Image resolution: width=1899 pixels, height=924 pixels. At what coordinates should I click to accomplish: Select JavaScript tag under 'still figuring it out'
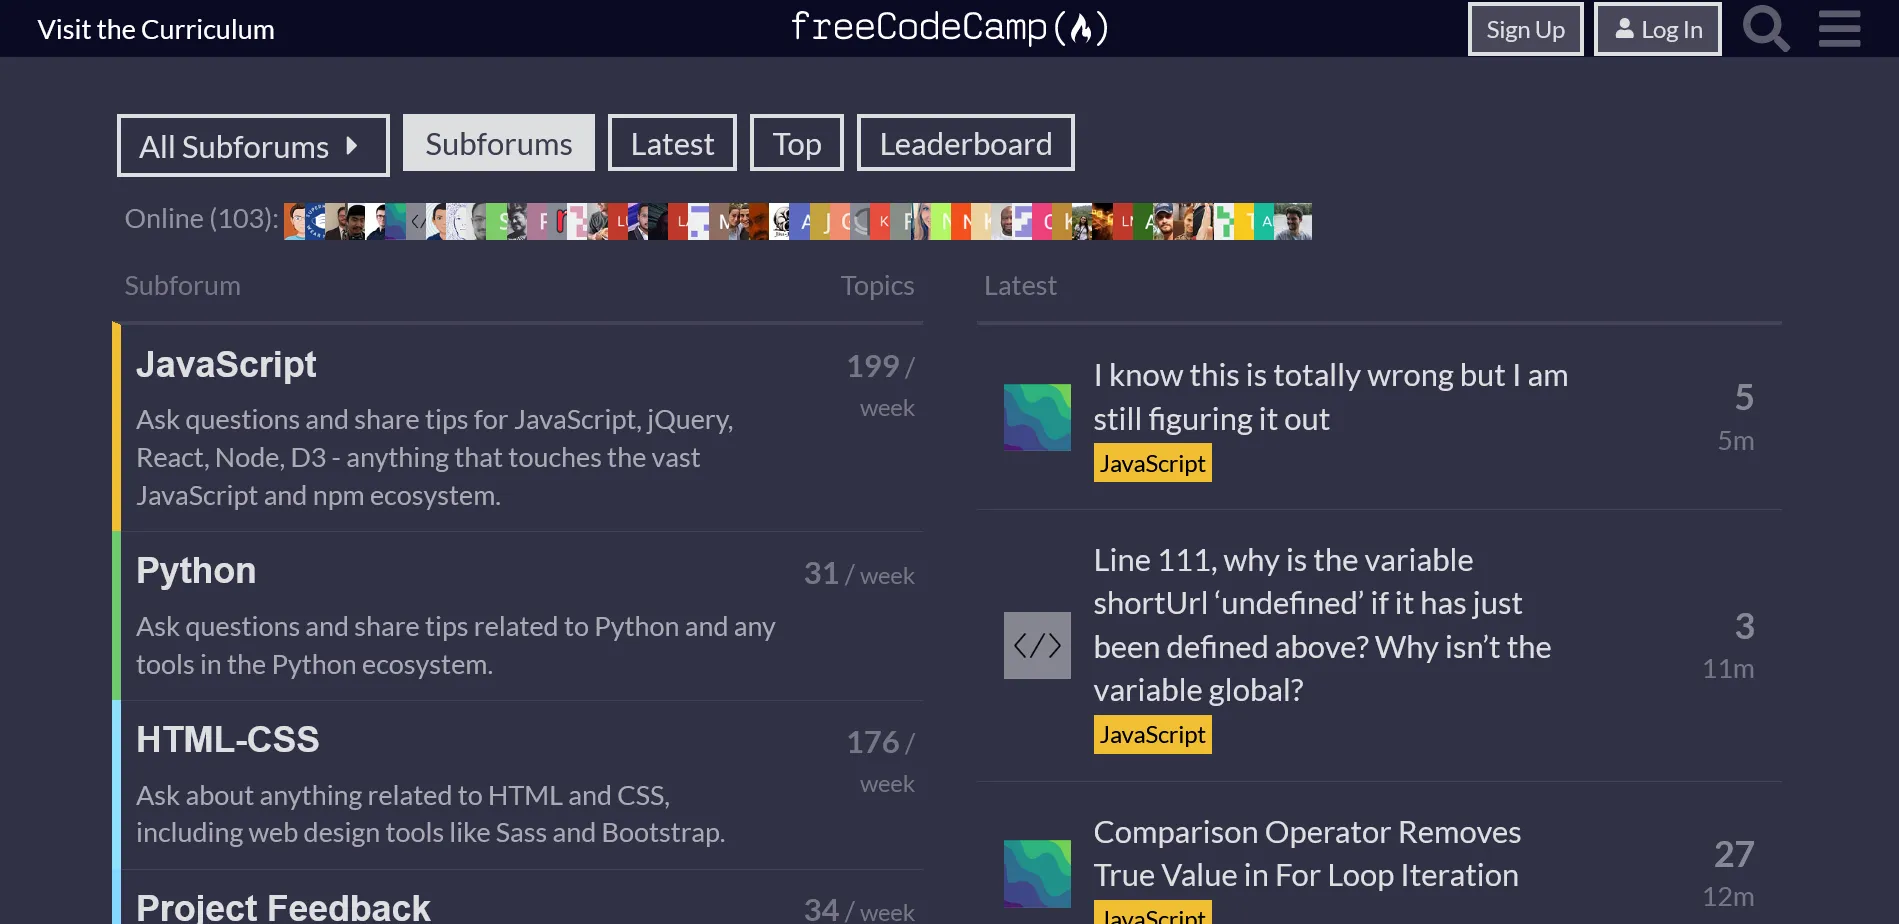[1152, 463]
